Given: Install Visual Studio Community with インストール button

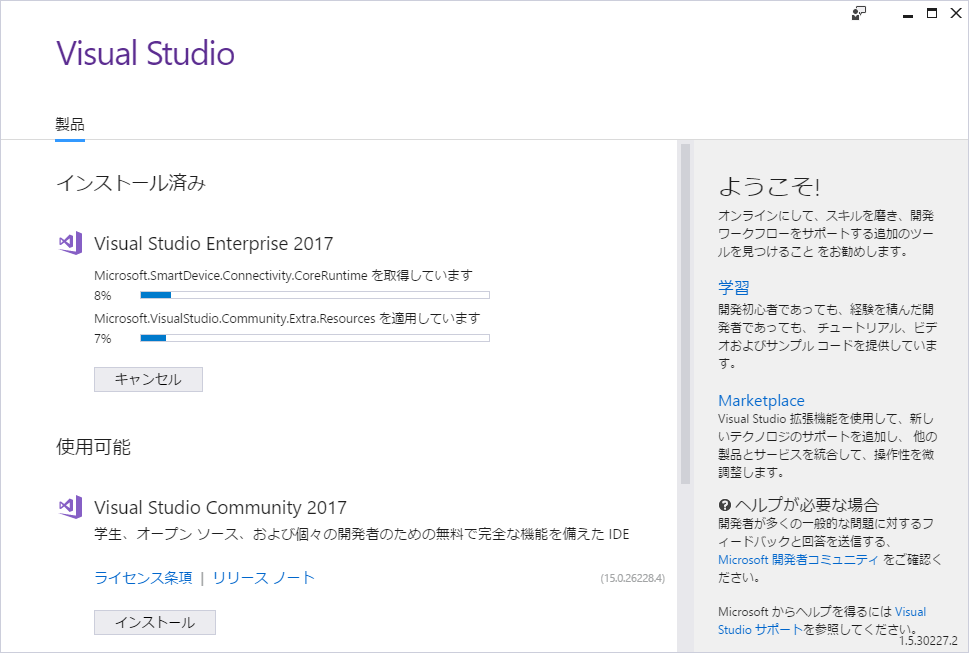Looking at the screenshot, I should pos(155,622).
